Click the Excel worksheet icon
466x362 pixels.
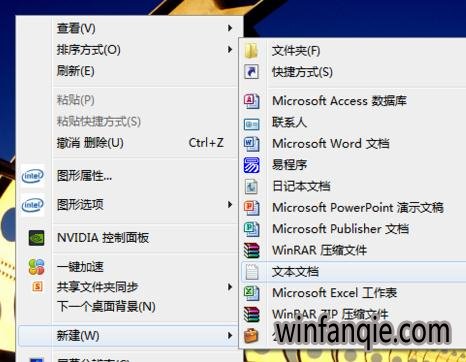click(252, 293)
